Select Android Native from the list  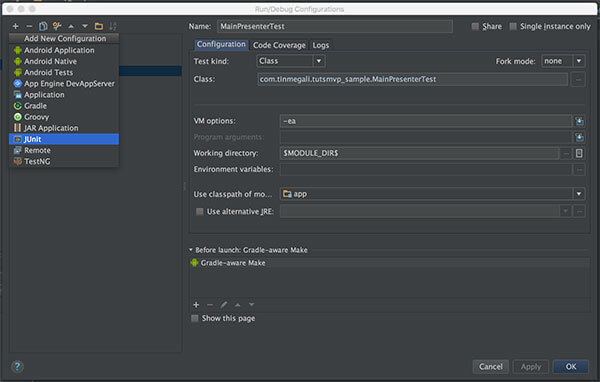click(64, 61)
